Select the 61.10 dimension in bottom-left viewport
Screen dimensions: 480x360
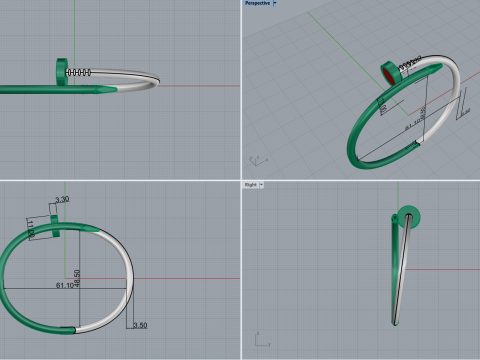click(64, 285)
